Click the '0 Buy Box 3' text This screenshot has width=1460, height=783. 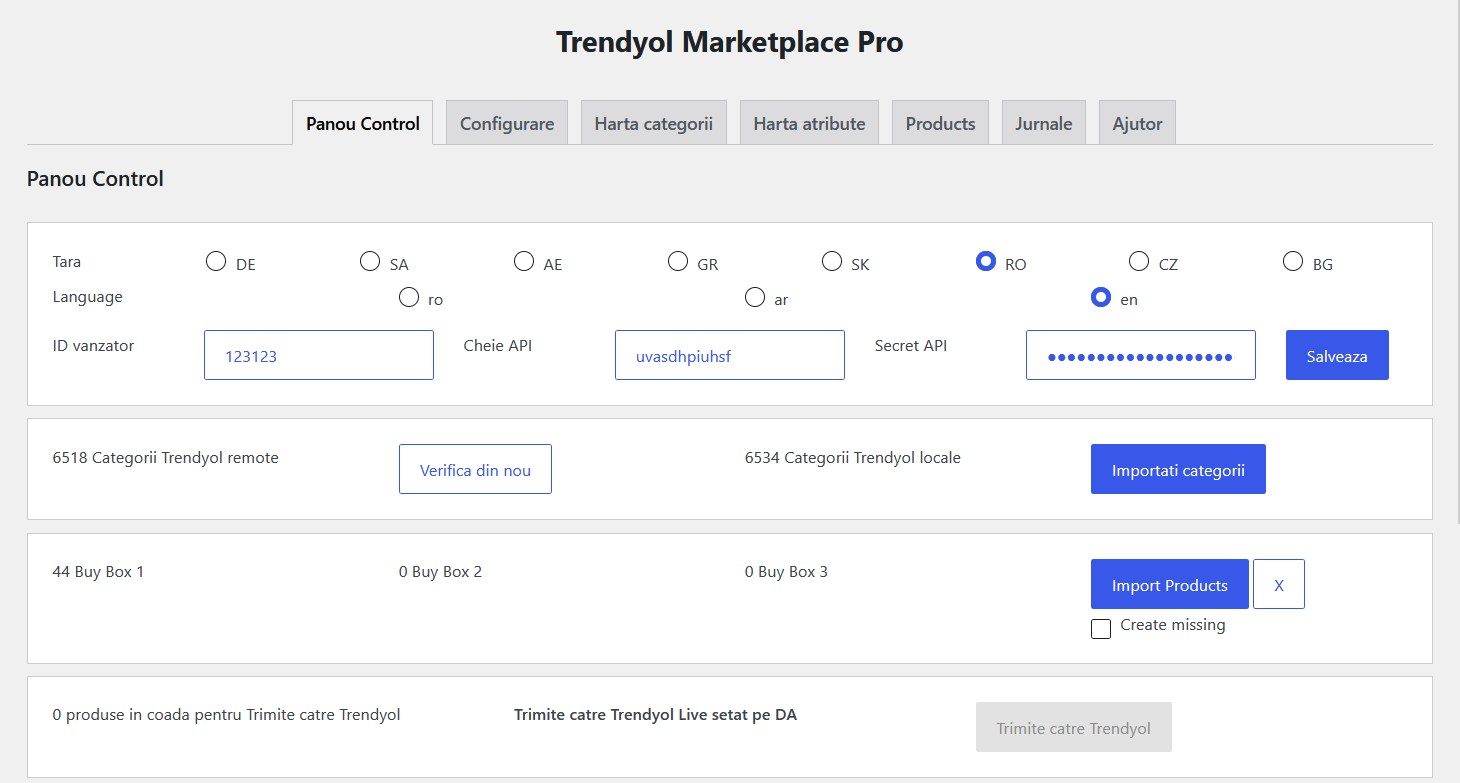[x=786, y=572]
